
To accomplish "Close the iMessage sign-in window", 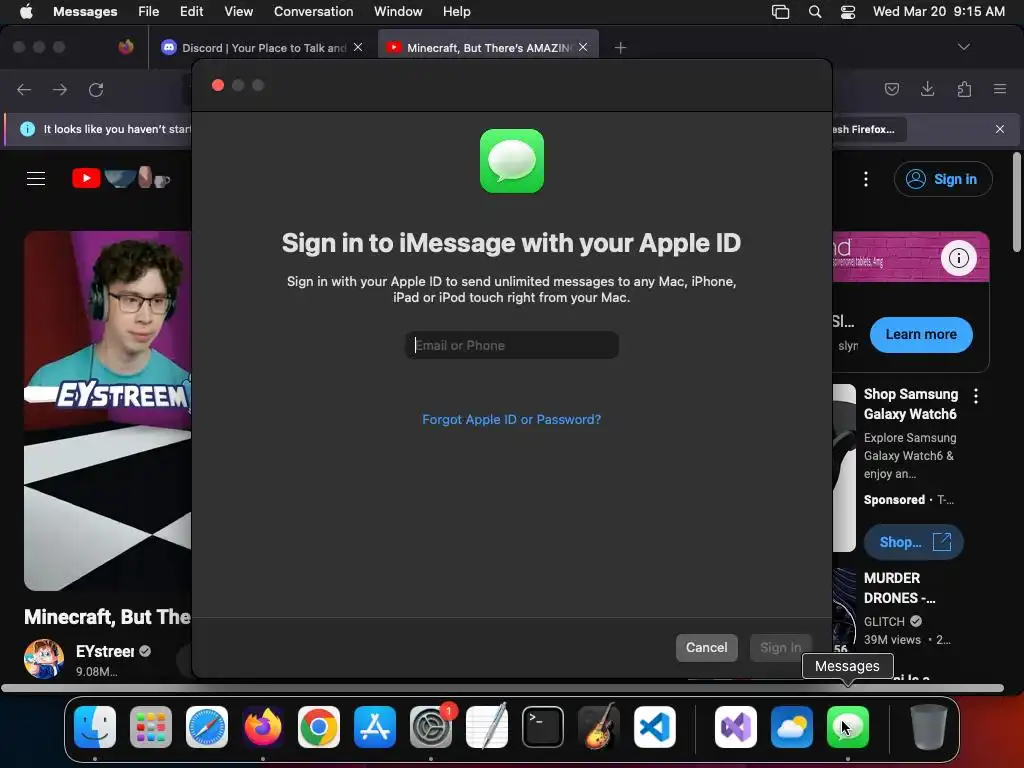I will pos(218,86).
